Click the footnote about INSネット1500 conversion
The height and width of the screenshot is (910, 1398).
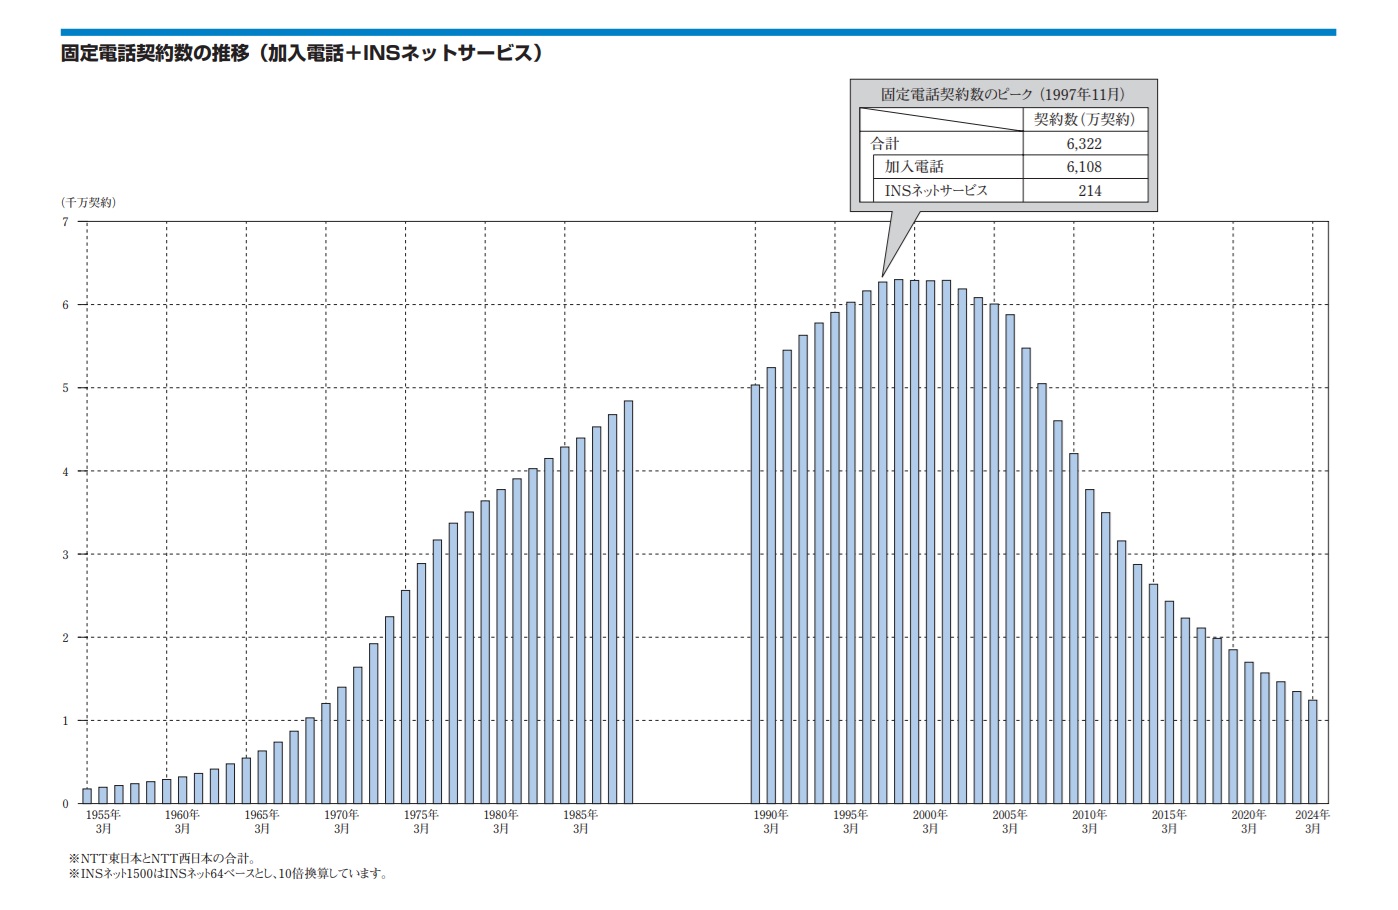tap(227, 874)
